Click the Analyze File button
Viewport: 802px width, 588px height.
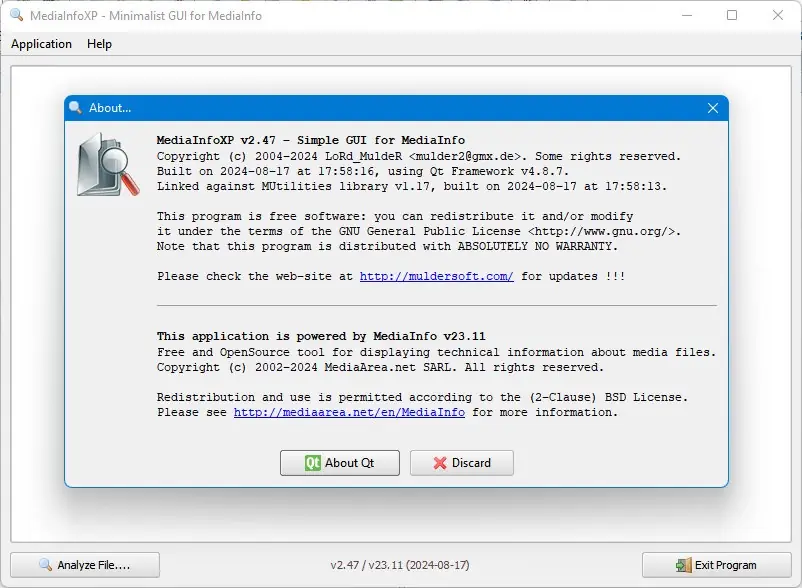pyautogui.click(x=85, y=565)
